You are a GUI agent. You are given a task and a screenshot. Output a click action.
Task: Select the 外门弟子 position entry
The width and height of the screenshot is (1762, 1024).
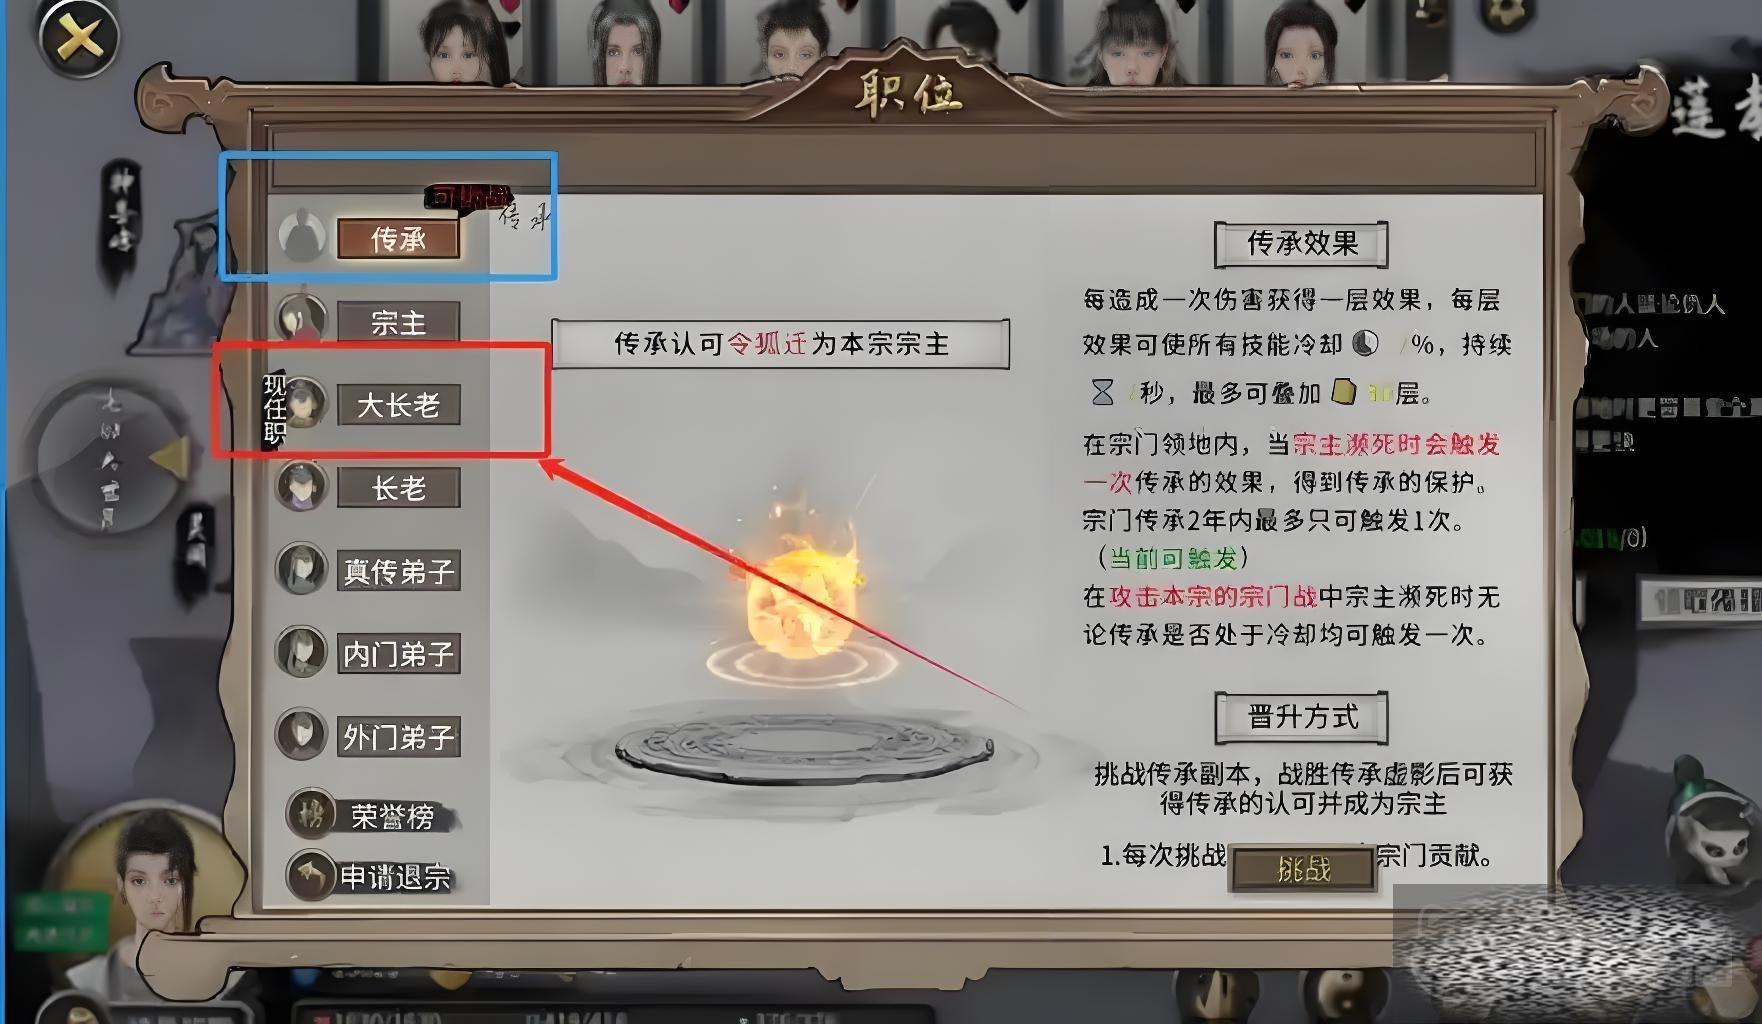(398, 737)
